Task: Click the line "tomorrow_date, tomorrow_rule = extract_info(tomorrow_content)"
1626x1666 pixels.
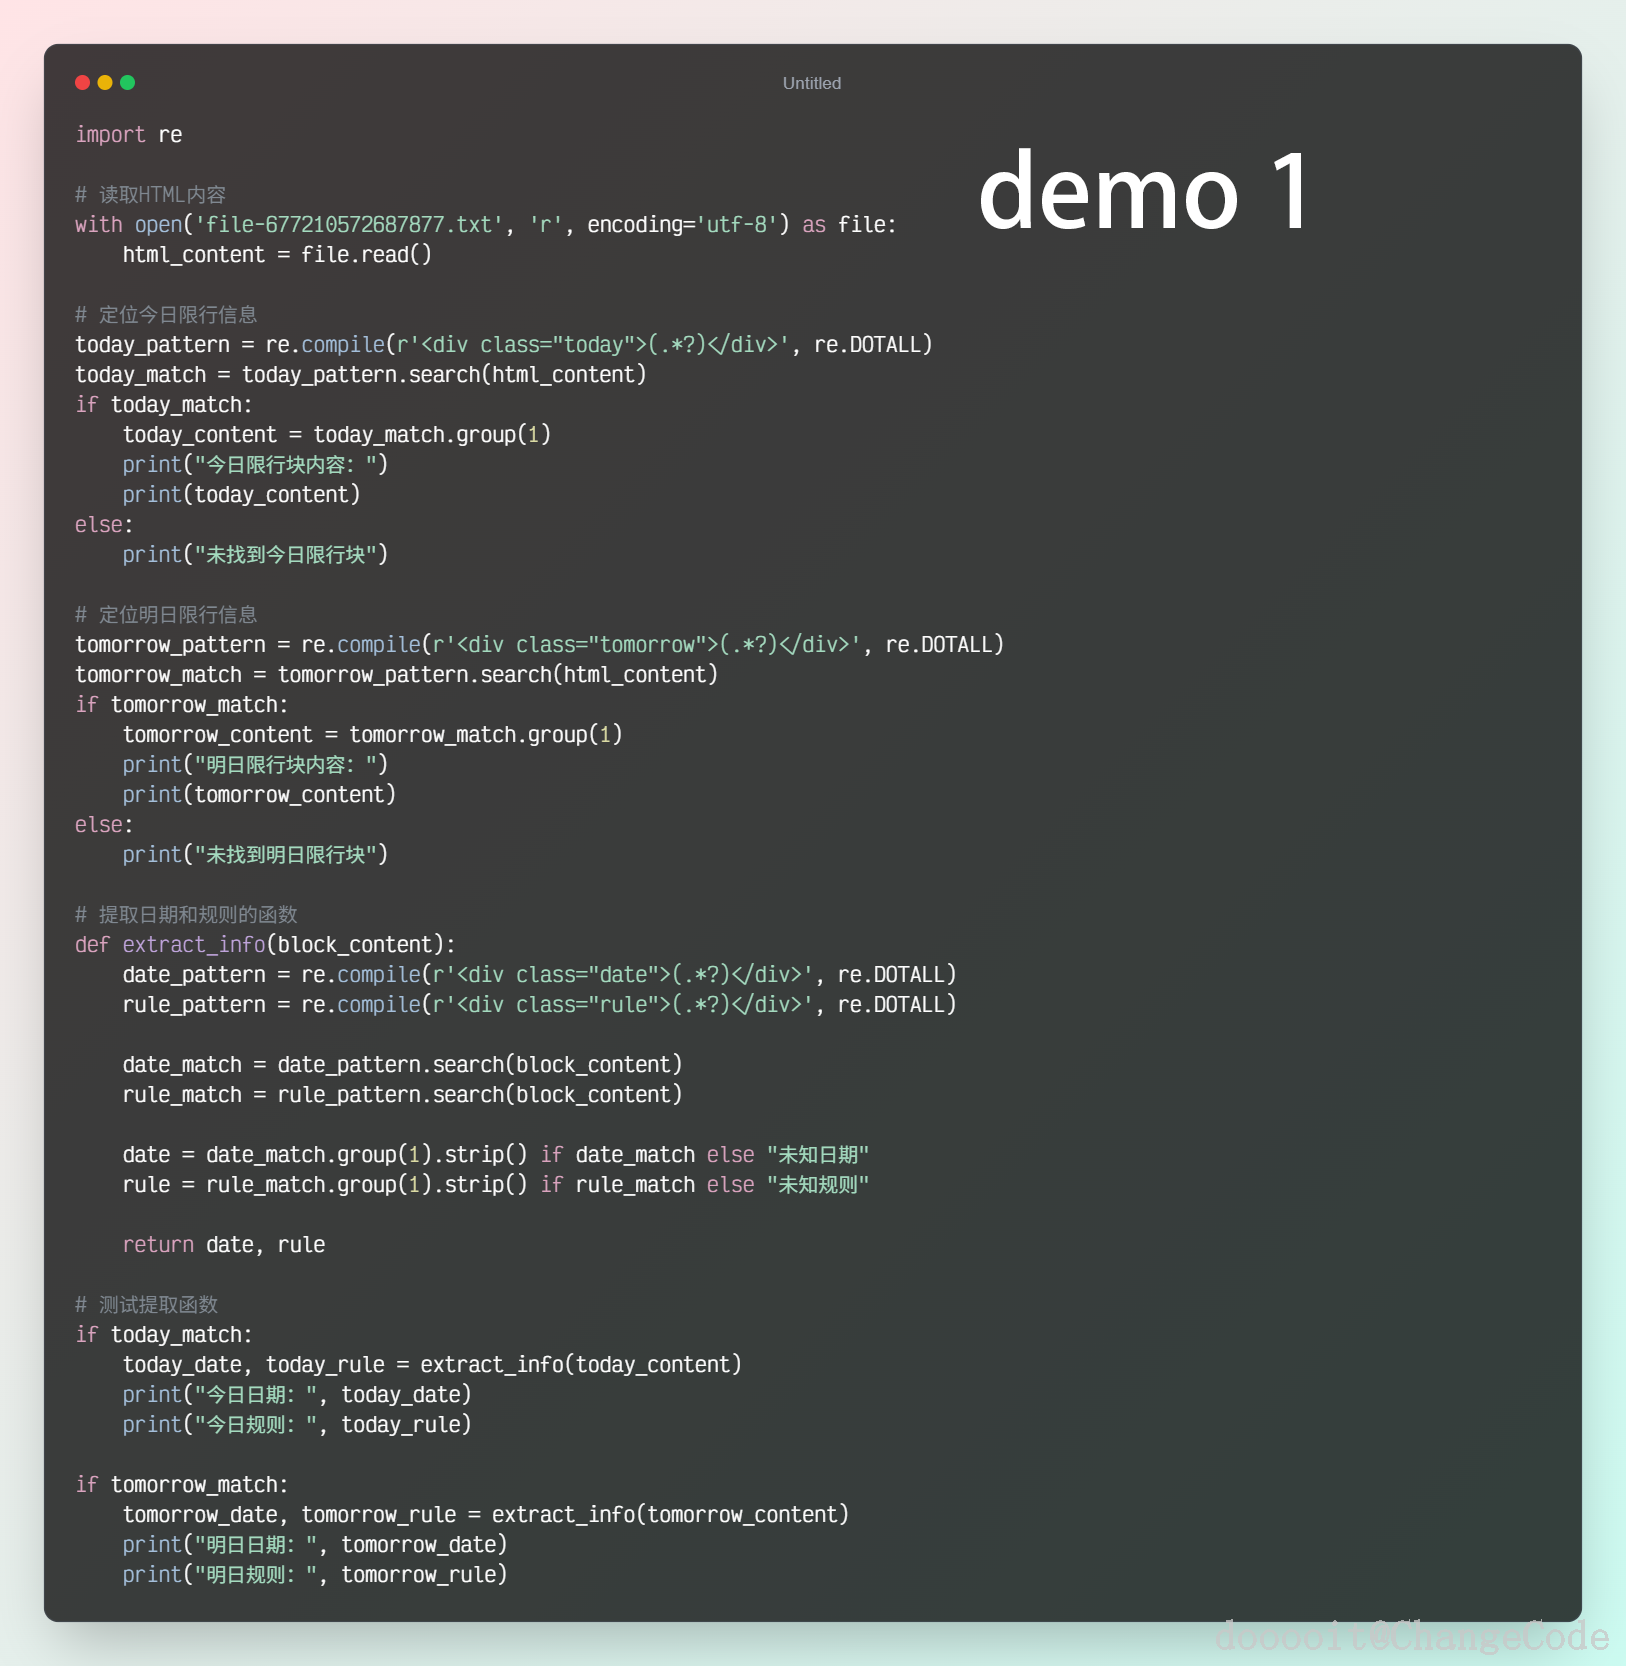Action: click(486, 1515)
